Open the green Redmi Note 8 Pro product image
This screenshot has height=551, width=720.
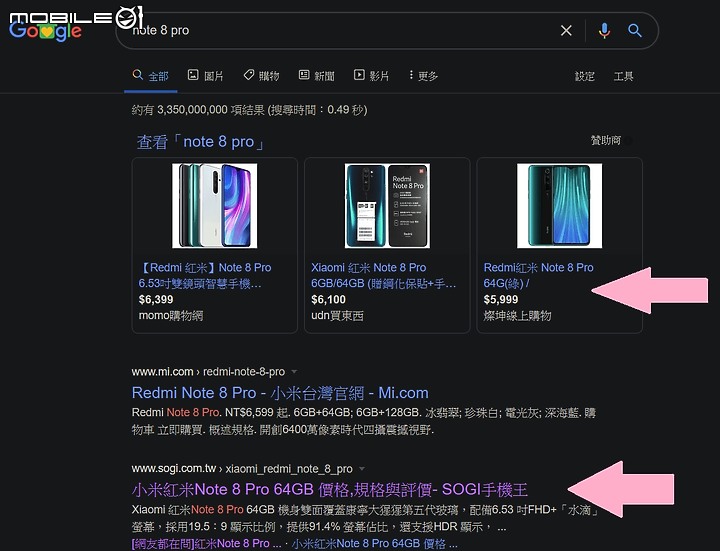559,206
